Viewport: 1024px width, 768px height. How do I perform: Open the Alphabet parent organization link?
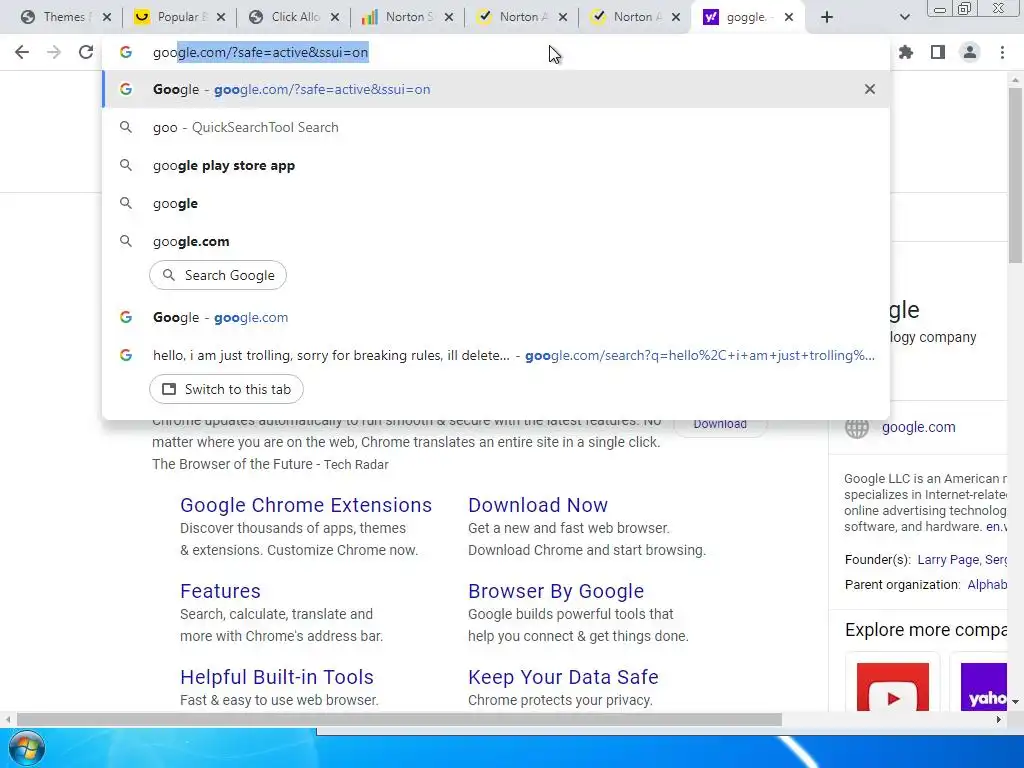coord(987,584)
